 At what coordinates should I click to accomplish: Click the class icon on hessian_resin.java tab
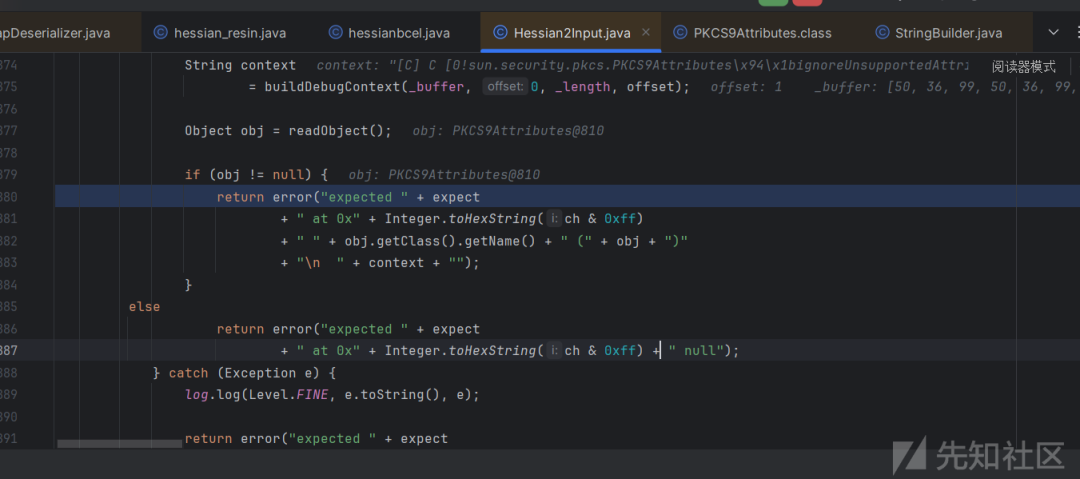pos(160,33)
